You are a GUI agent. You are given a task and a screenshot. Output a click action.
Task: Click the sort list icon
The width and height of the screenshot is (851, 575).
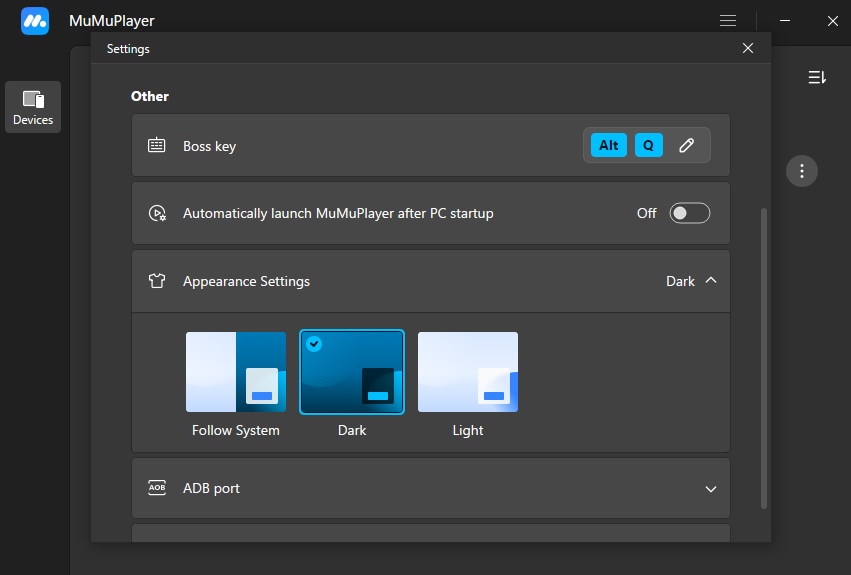coord(817,77)
